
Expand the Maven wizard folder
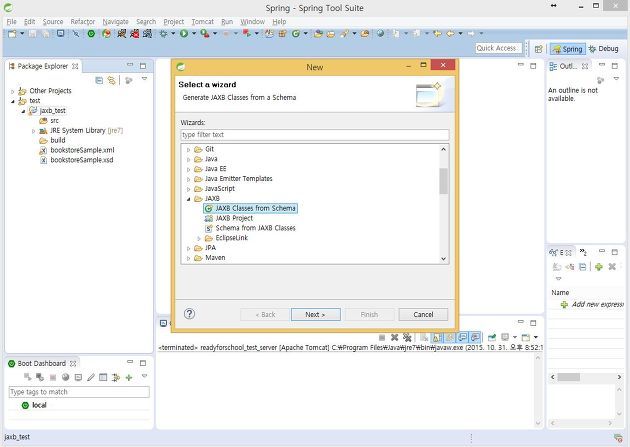point(188,258)
